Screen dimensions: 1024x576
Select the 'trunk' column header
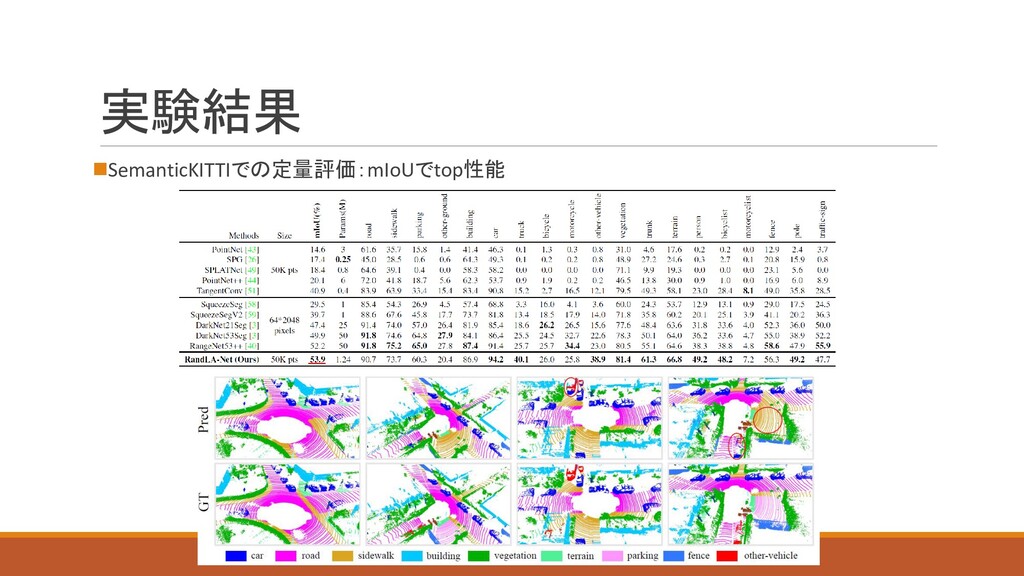click(648, 229)
